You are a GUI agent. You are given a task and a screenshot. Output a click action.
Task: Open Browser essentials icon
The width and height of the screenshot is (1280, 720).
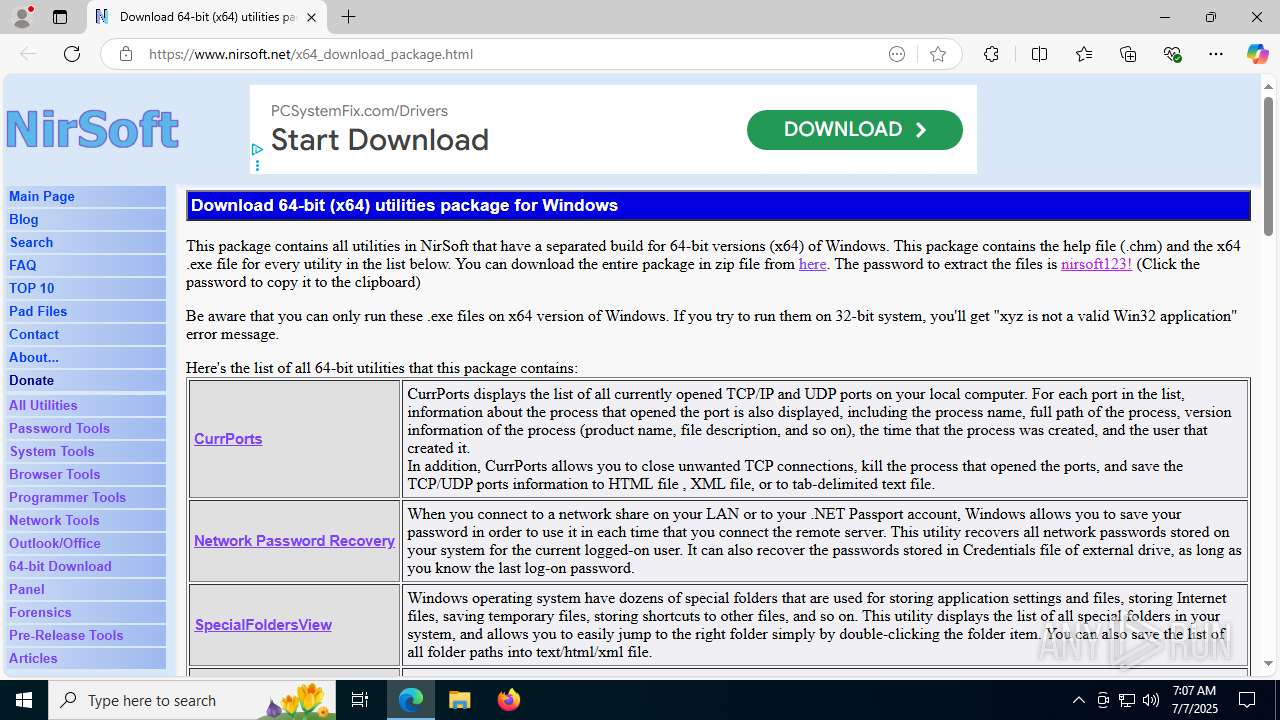(1172, 54)
